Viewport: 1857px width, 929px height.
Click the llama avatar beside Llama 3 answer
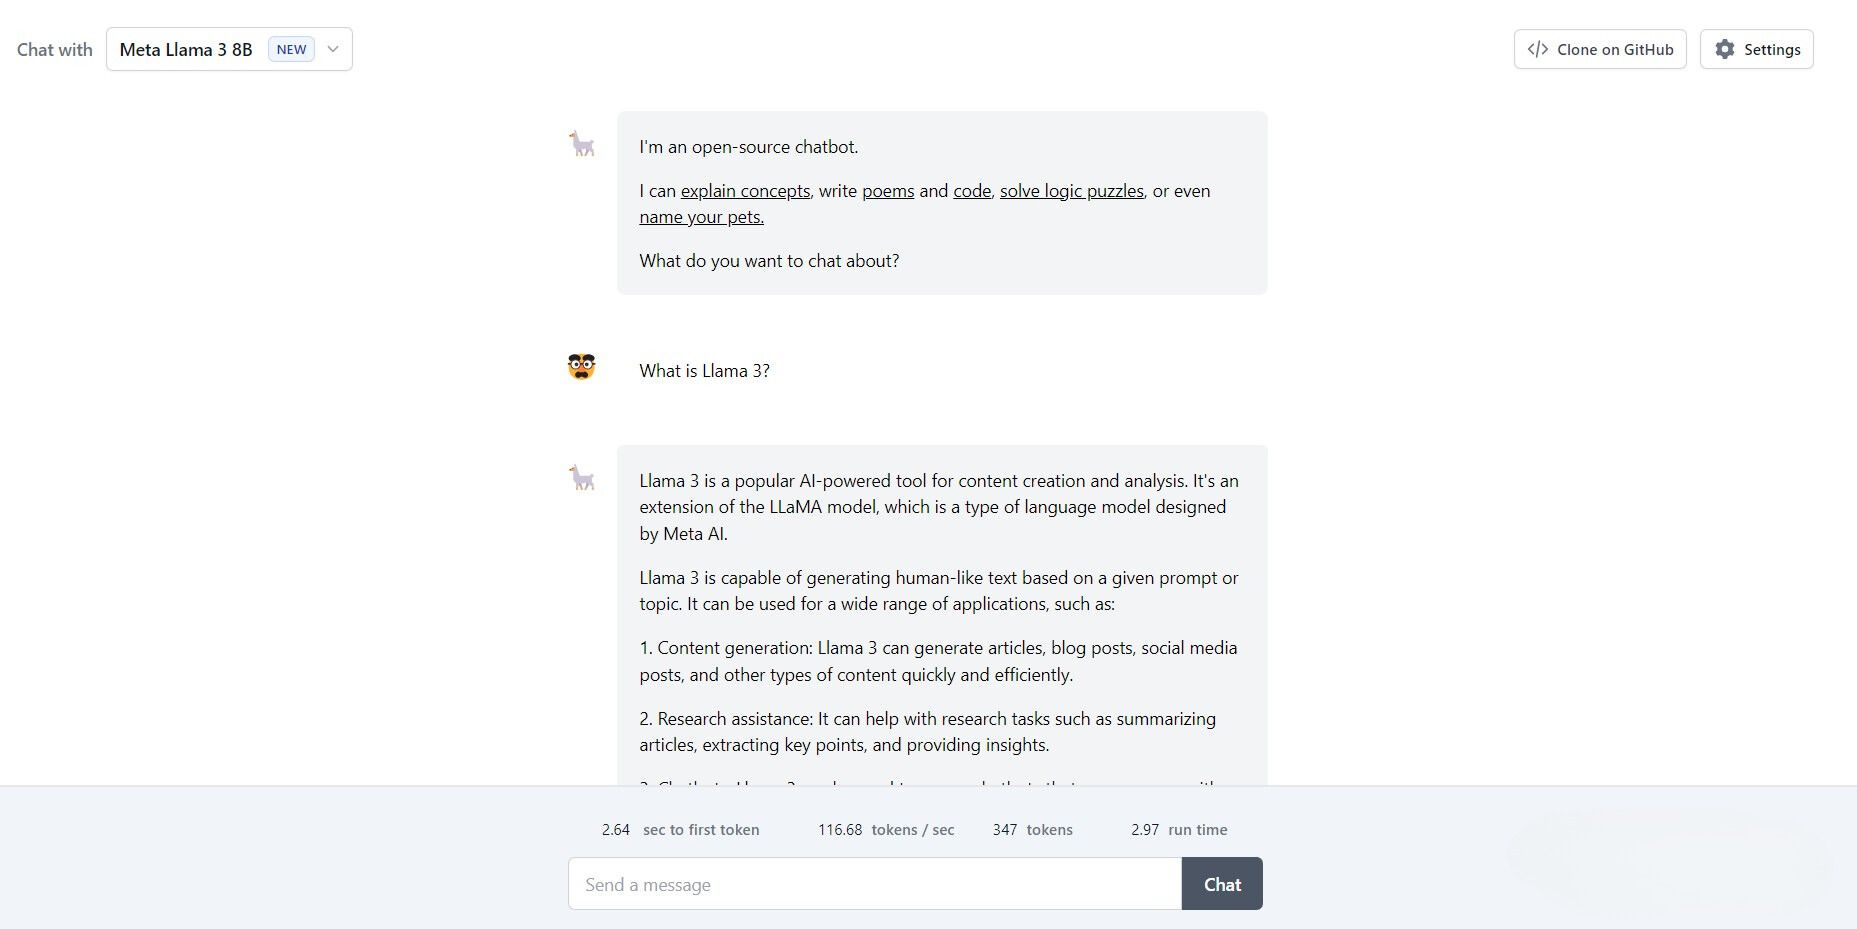[582, 478]
